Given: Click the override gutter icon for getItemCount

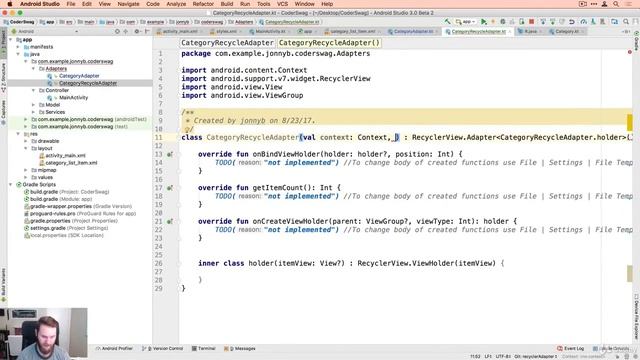Looking at the screenshot, I should click(x=169, y=188).
